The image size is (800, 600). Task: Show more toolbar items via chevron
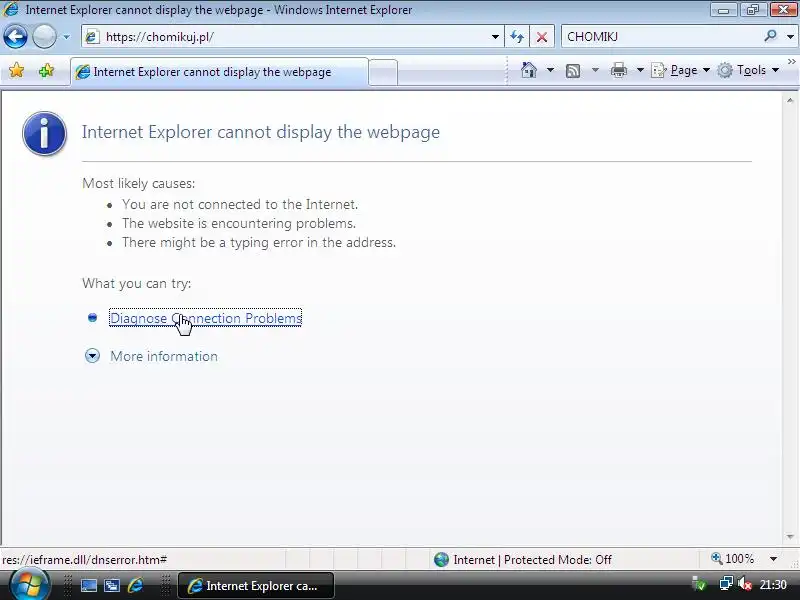click(x=791, y=62)
